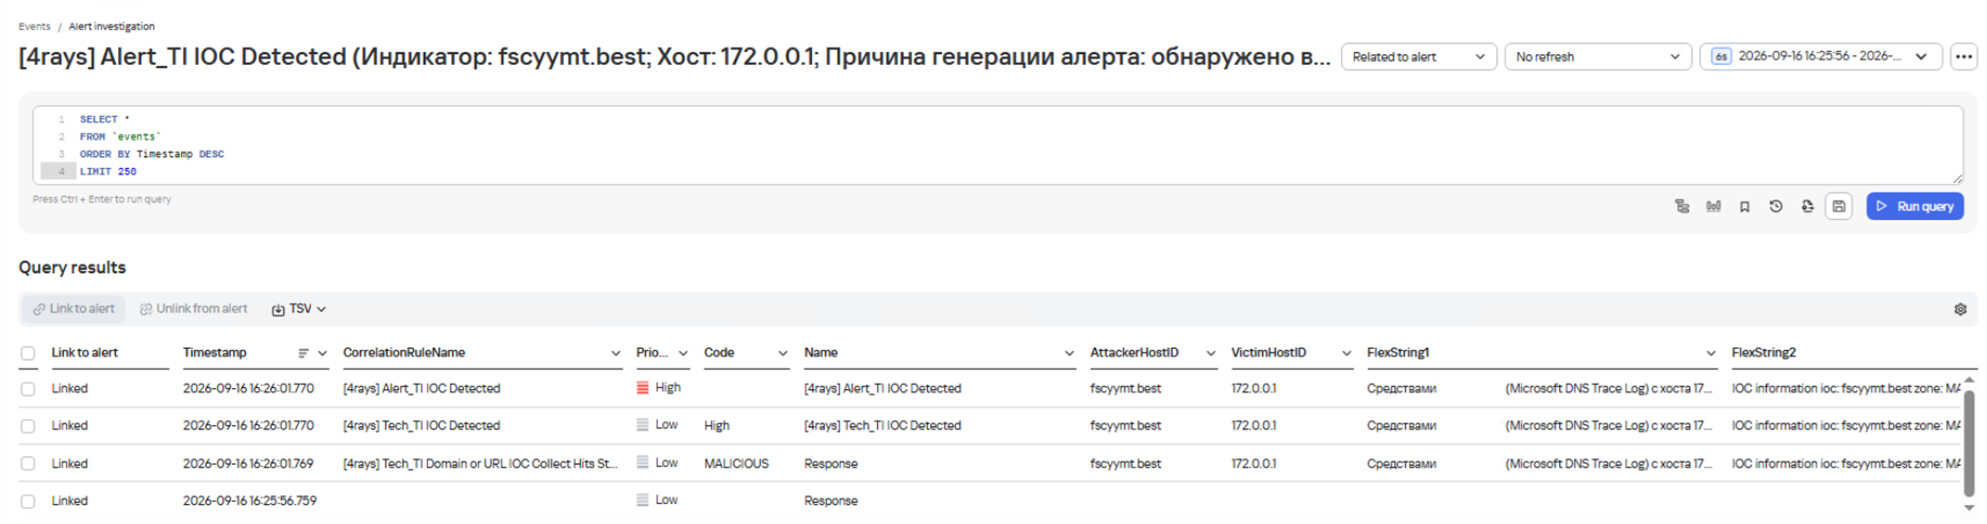Click the retroscan icon beside save

(1807, 206)
